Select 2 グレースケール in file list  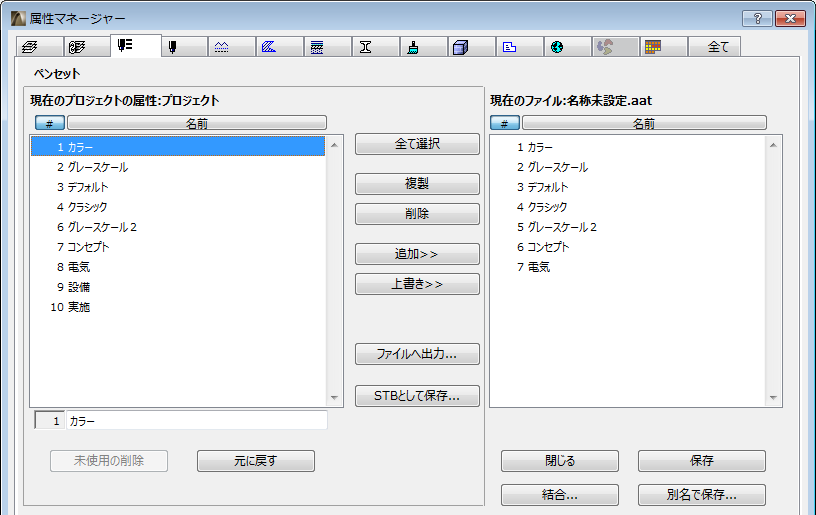click(628, 167)
